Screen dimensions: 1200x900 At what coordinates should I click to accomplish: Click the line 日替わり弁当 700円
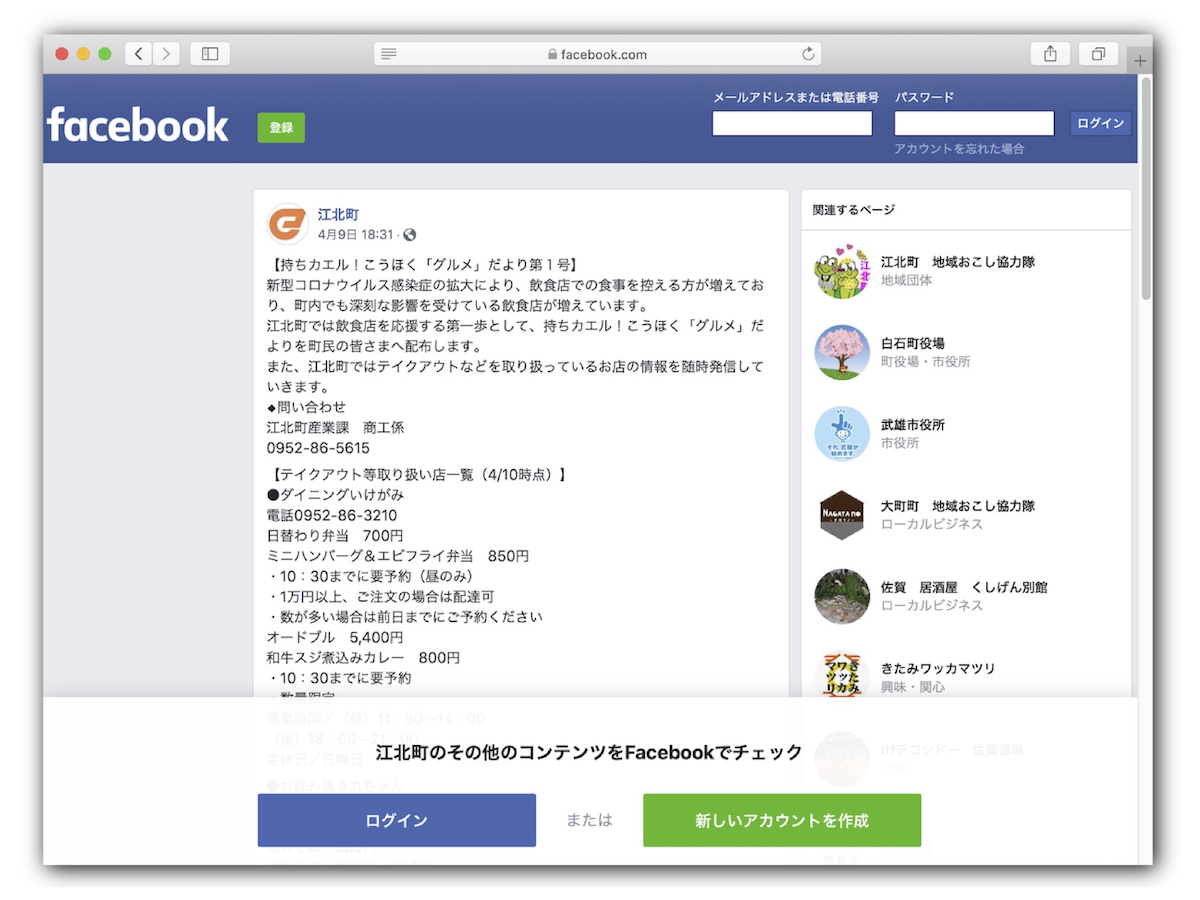pyautogui.click(x=335, y=536)
